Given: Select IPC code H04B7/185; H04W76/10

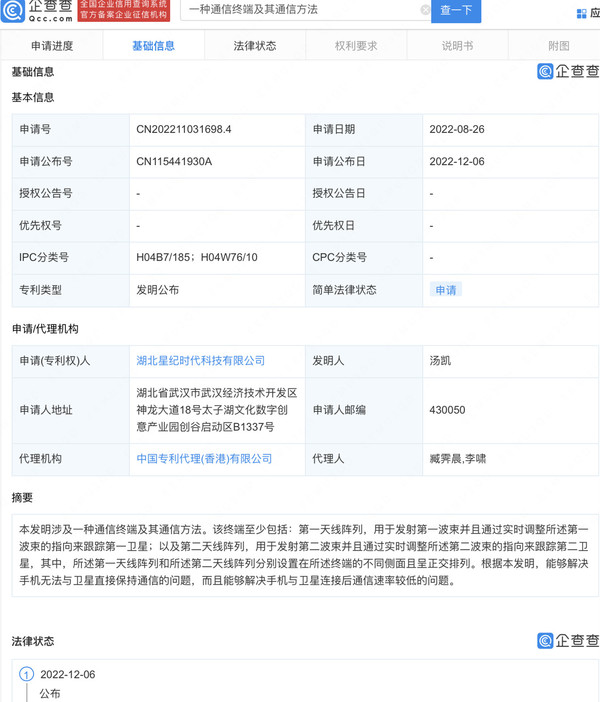Looking at the screenshot, I should [197, 257].
